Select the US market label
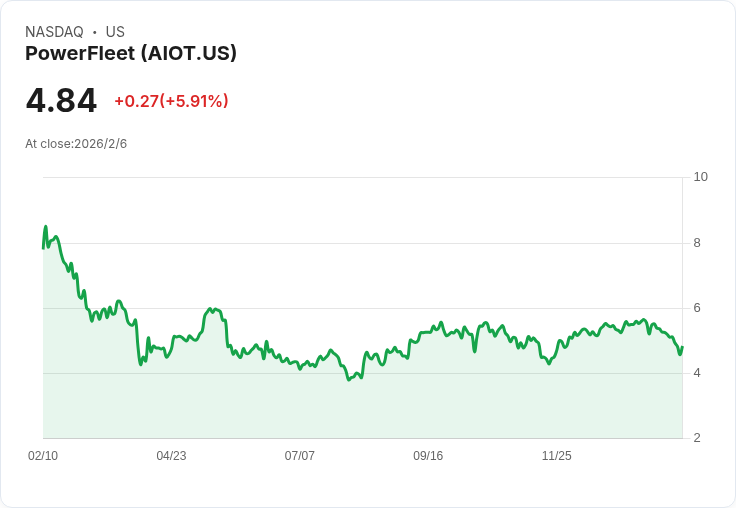 pyautogui.click(x=115, y=32)
